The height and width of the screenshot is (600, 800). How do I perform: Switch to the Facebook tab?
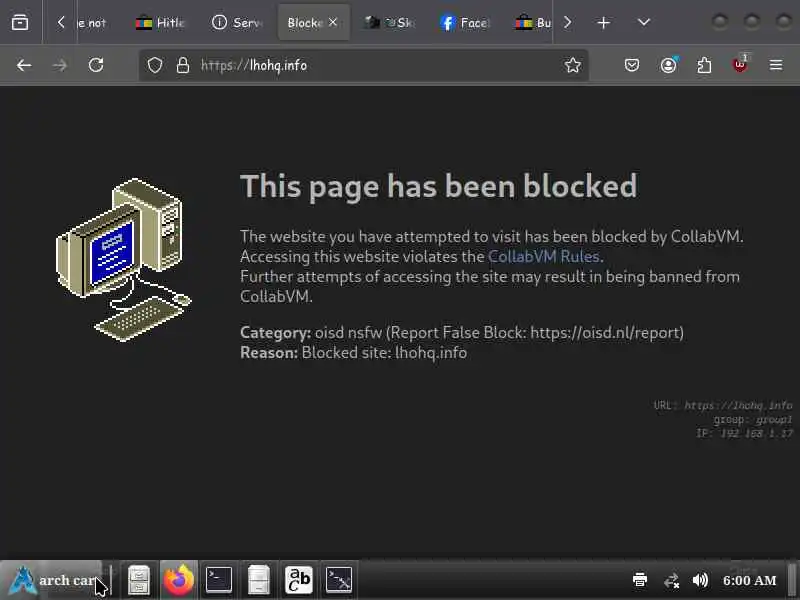(465, 22)
